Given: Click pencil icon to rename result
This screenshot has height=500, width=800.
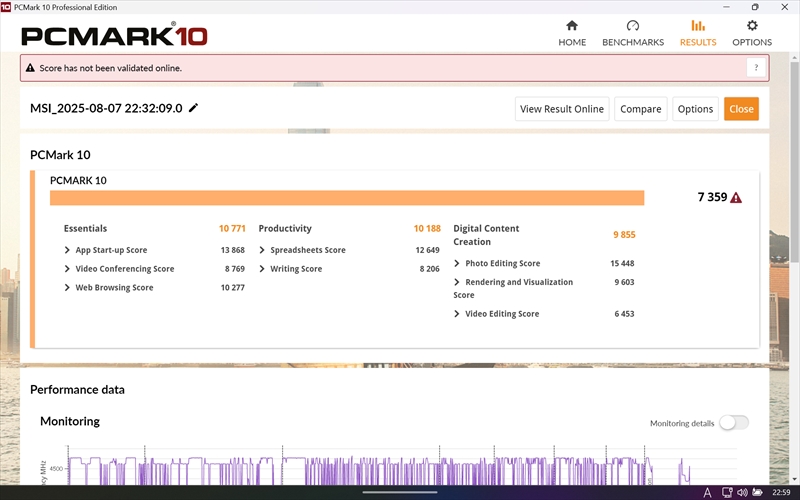Looking at the screenshot, I should pos(193,108).
